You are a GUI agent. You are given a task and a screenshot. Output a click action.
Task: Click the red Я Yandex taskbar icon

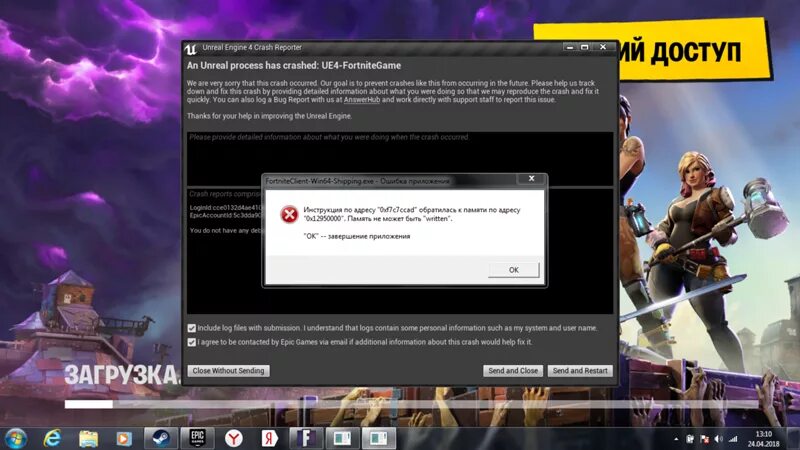pyautogui.click(x=270, y=438)
